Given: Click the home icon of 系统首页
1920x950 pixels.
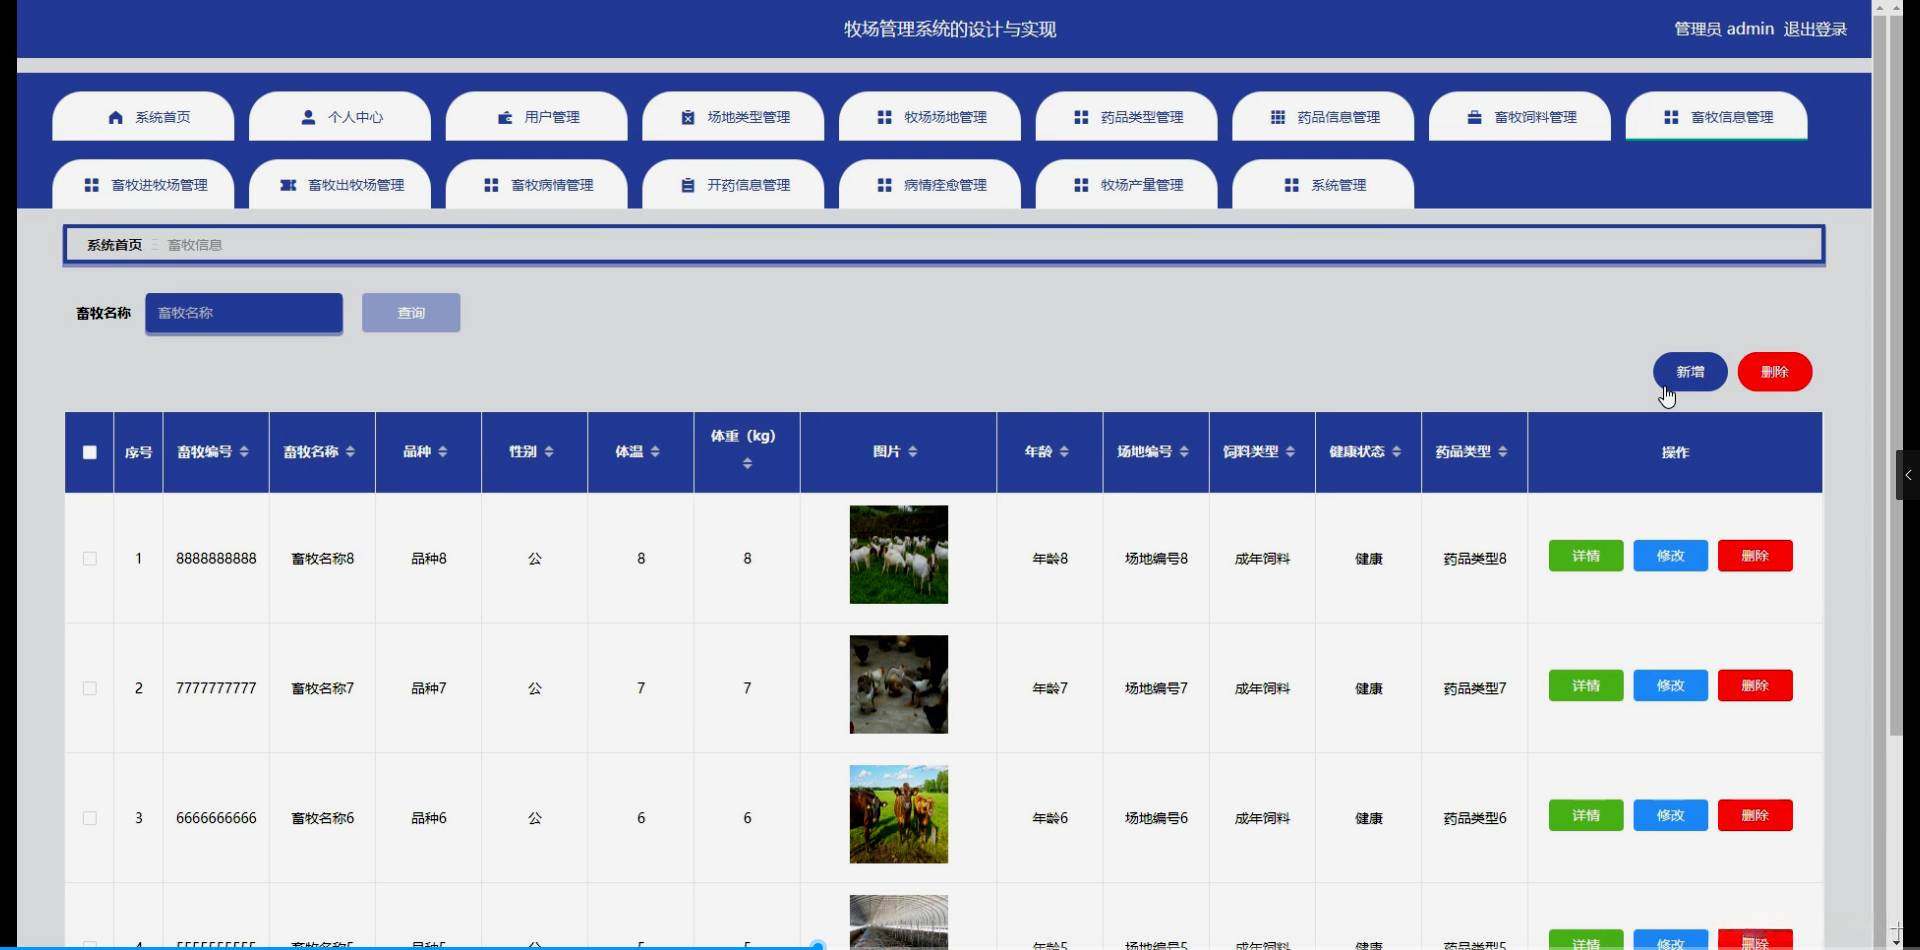Looking at the screenshot, I should click(x=116, y=118).
